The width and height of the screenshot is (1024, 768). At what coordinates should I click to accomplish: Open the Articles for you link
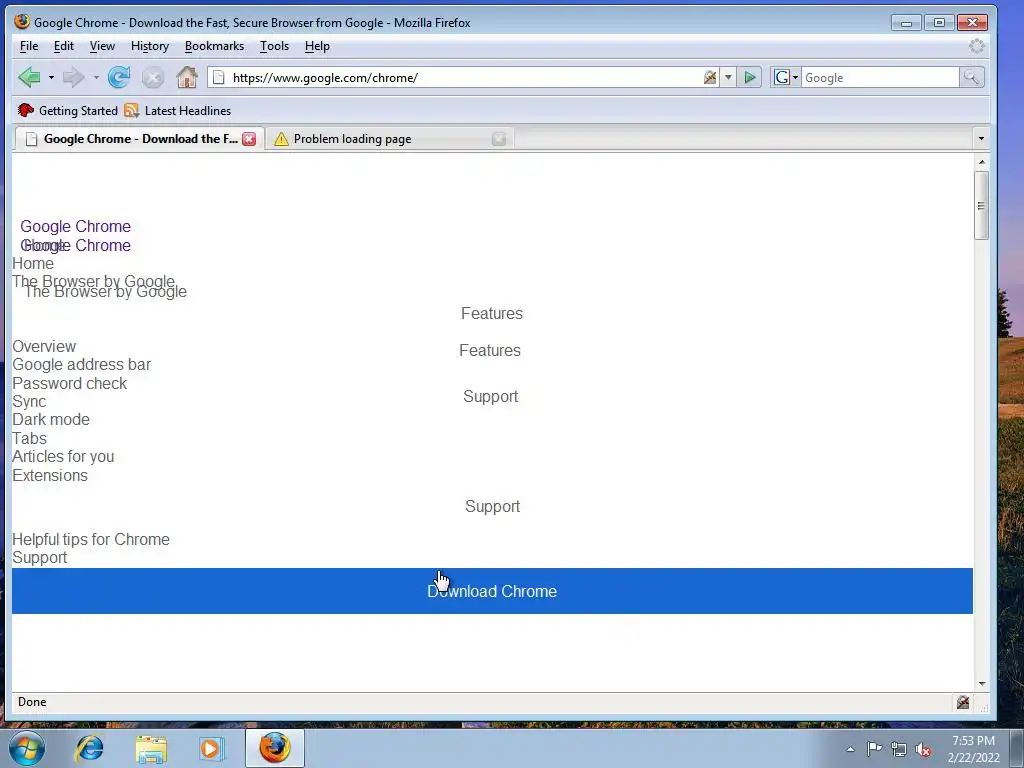63,456
